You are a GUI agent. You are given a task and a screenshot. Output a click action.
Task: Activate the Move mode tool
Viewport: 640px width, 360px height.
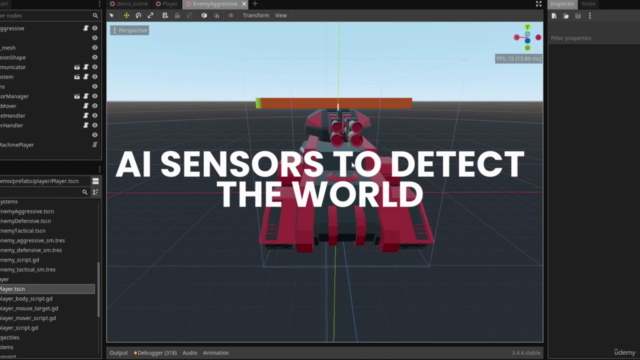pyautogui.click(x=127, y=16)
